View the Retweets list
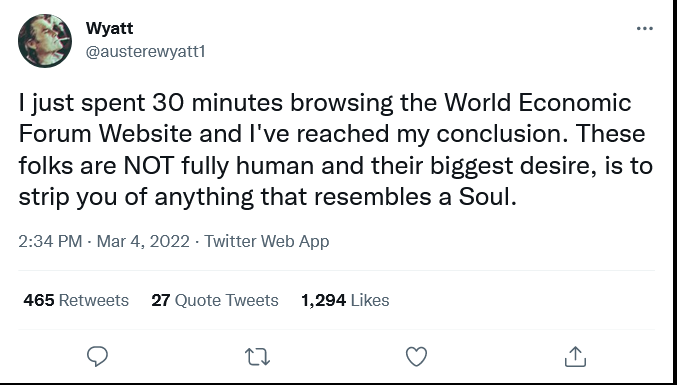 click(x=93, y=300)
